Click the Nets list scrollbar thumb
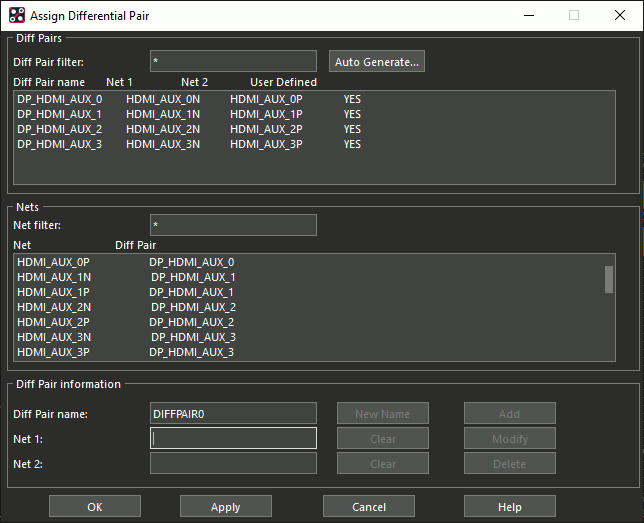This screenshot has width=644, height=523. coord(609,279)
